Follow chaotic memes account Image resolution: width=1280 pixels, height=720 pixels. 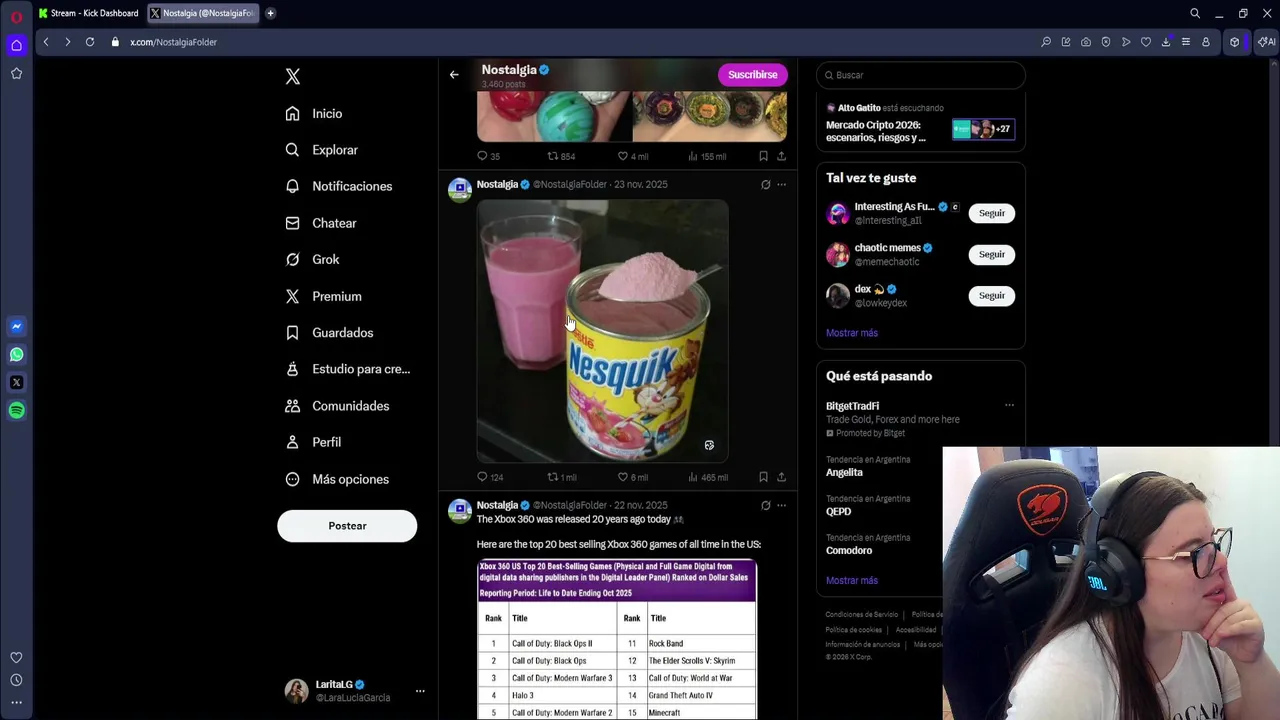[x=991, y=254]
